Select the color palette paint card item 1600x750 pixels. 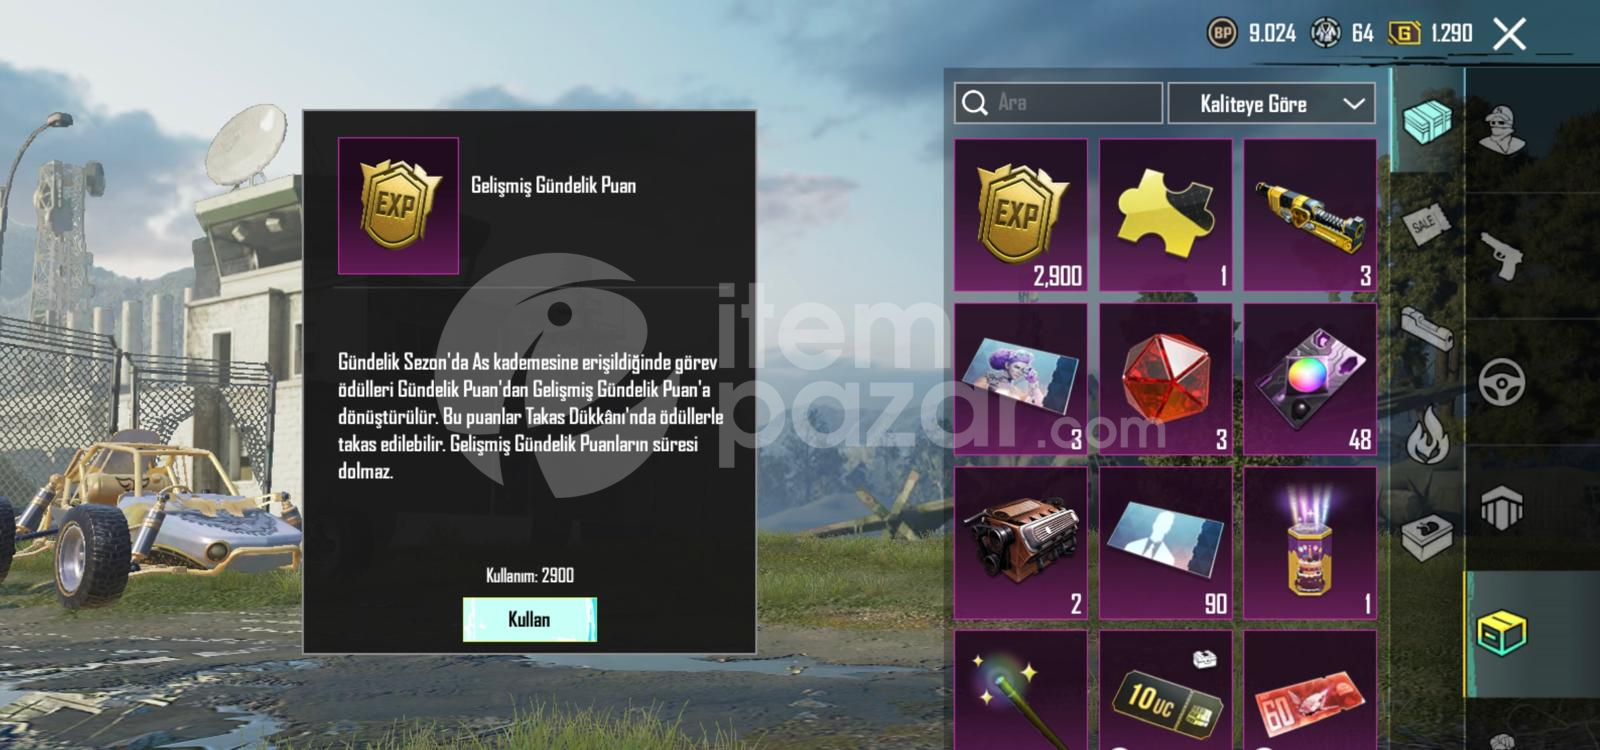coord(1310,379)
